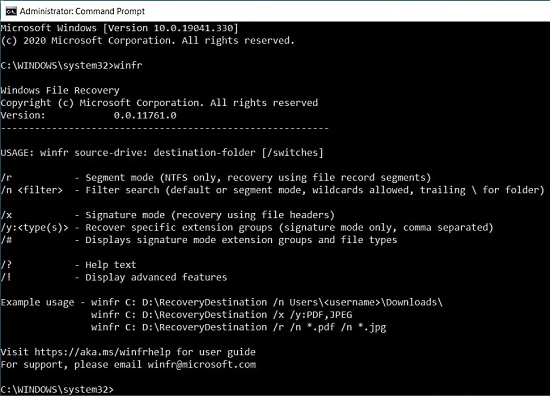The width and height of the screenshot is (550, 396).
Task: Click the Microsoft Windows version line at top
Action: click(119, 28)
